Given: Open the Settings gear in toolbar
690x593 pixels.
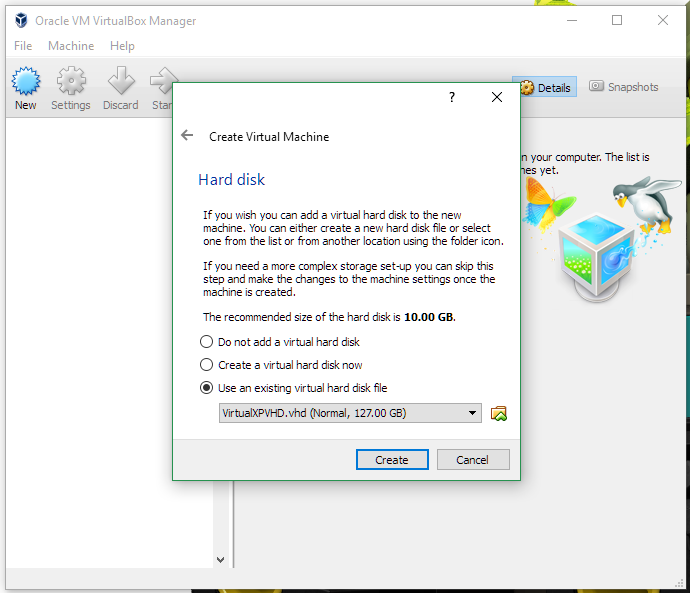Looking at the screenshot, I should pos(71,81).
